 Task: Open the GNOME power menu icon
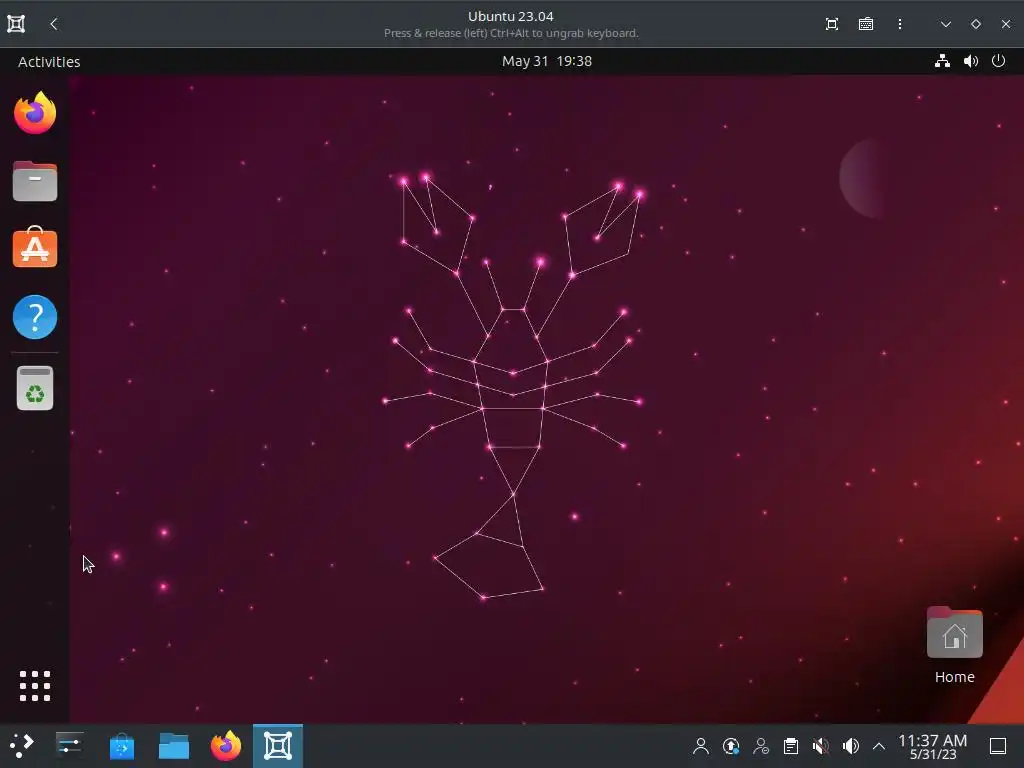click(x=998, y=61)
